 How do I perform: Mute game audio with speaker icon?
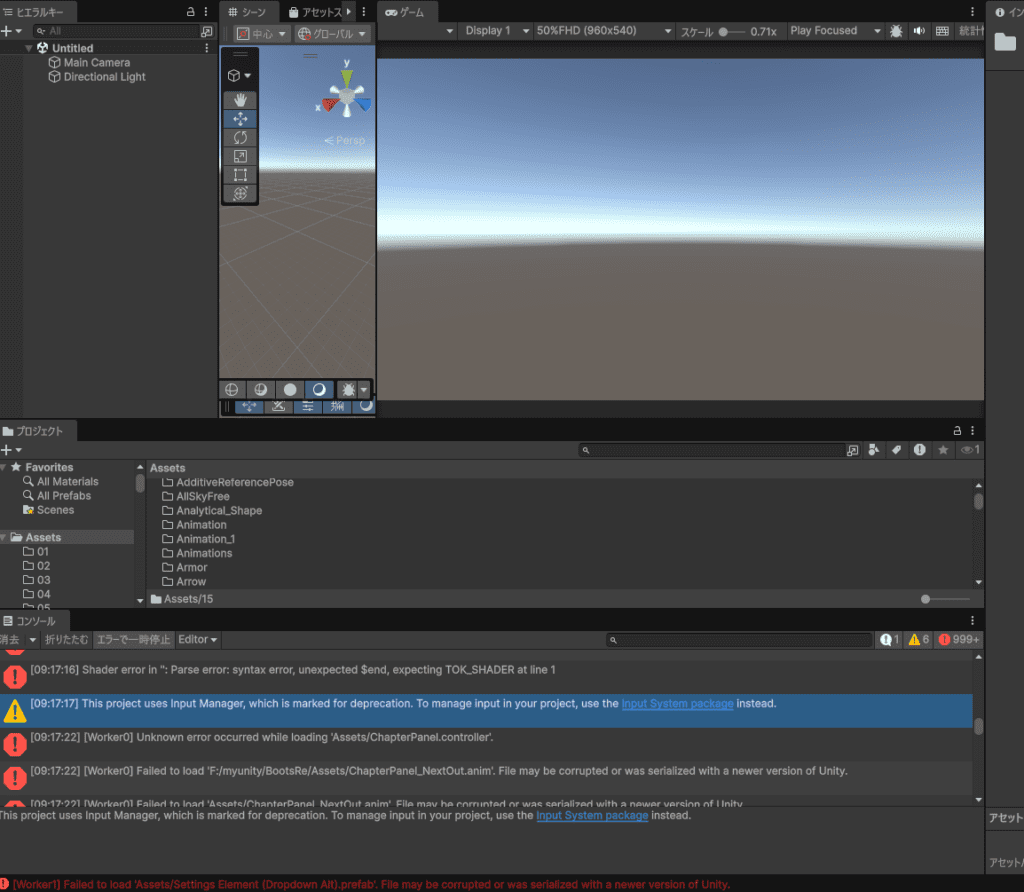pos(919,31)
